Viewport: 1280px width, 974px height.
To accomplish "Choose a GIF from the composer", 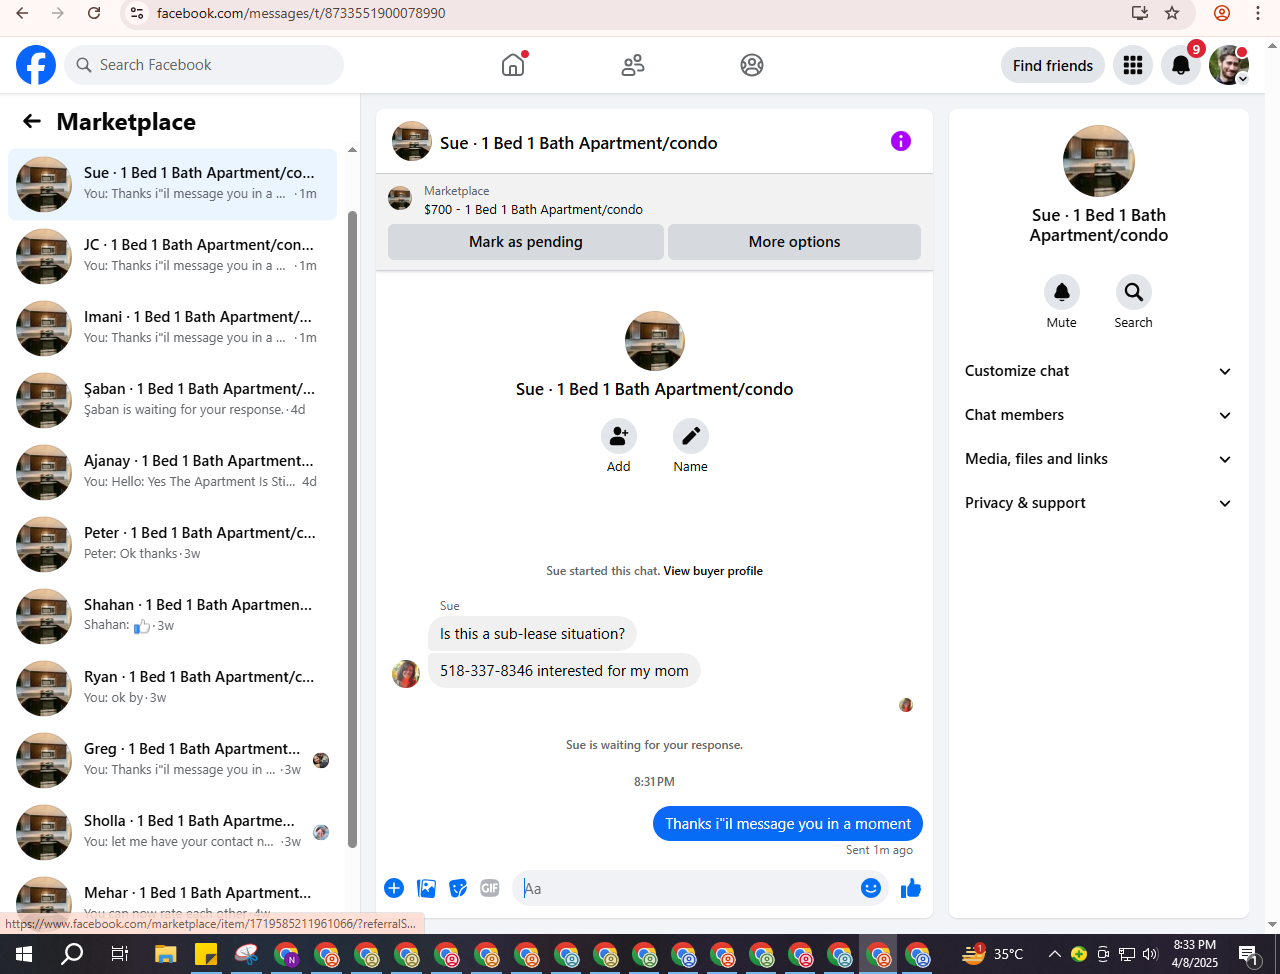I will point(490,888).
